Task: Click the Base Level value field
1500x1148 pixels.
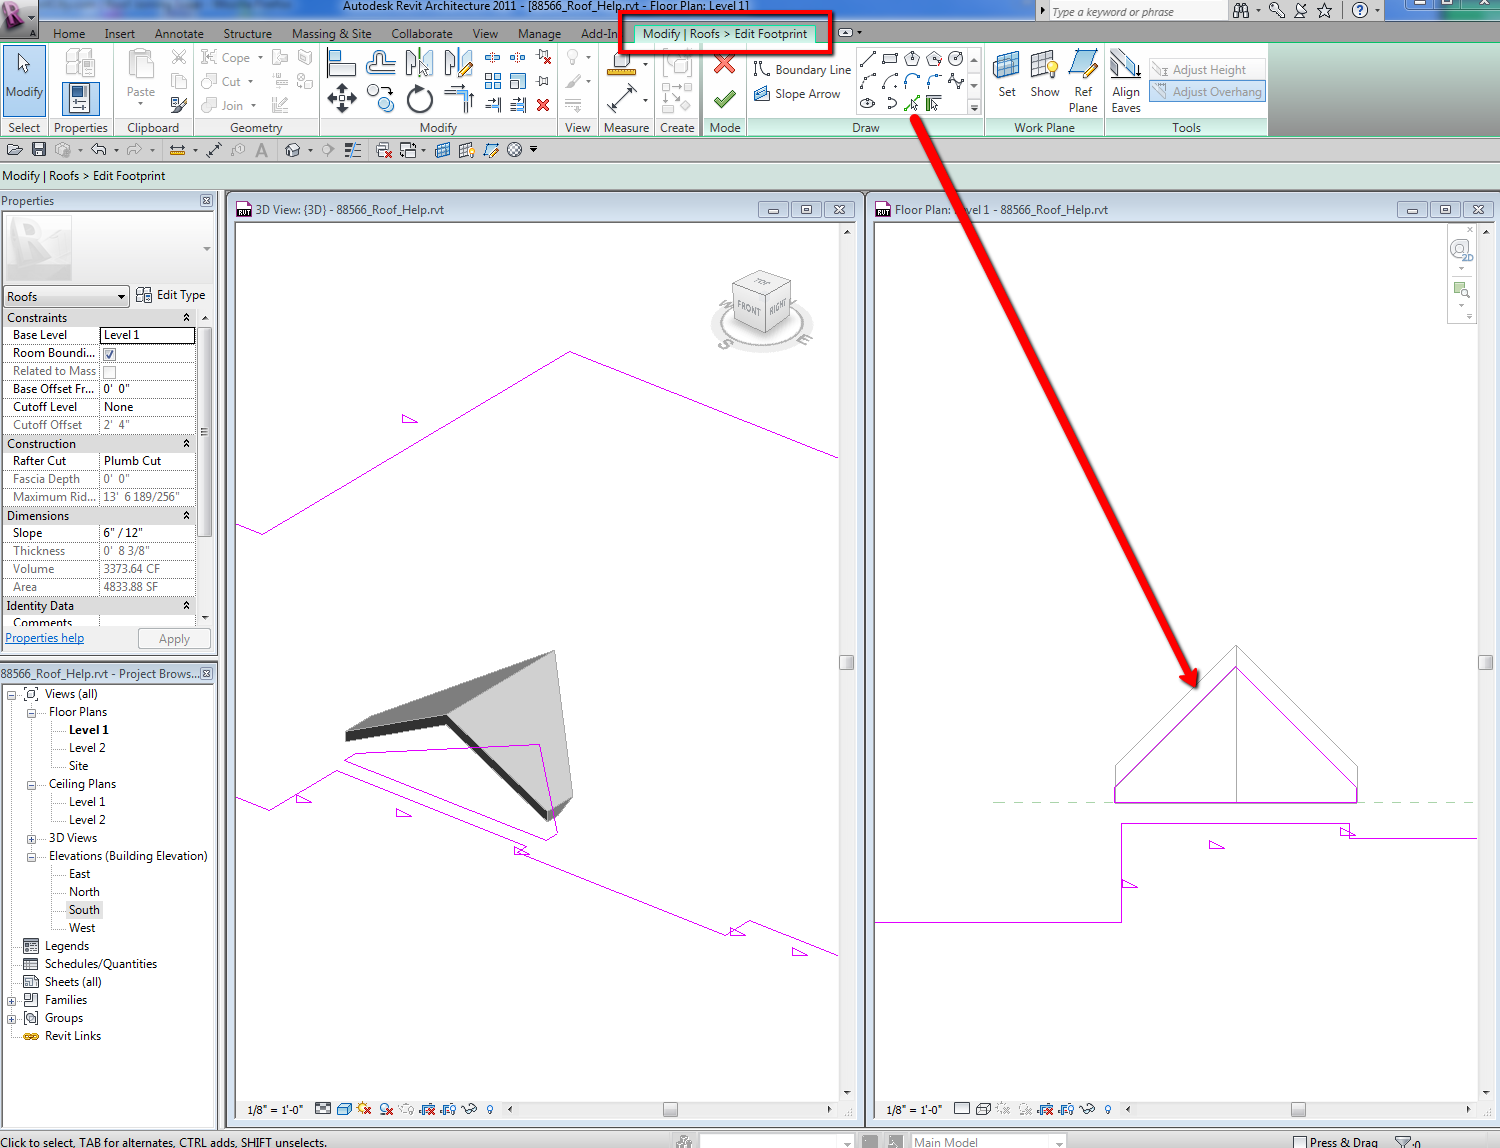Action: point(147,335)
